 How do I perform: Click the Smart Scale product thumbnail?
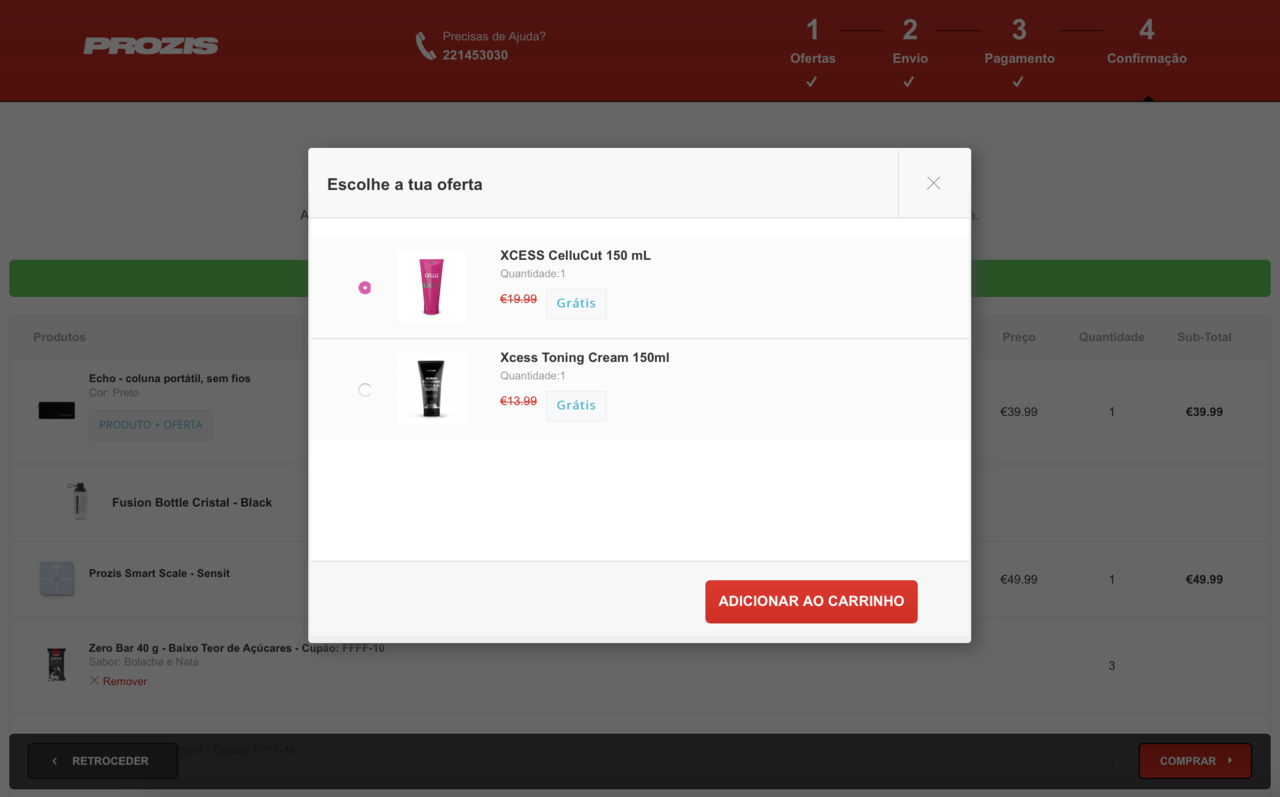57,579
